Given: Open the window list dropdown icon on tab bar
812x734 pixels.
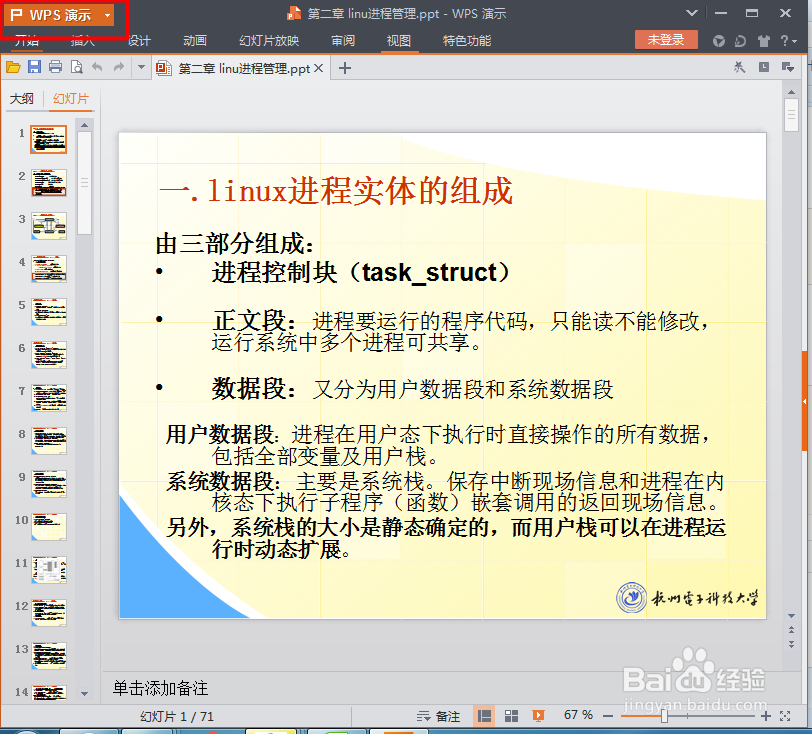Looking at the screenshot, I should point(788,67).
